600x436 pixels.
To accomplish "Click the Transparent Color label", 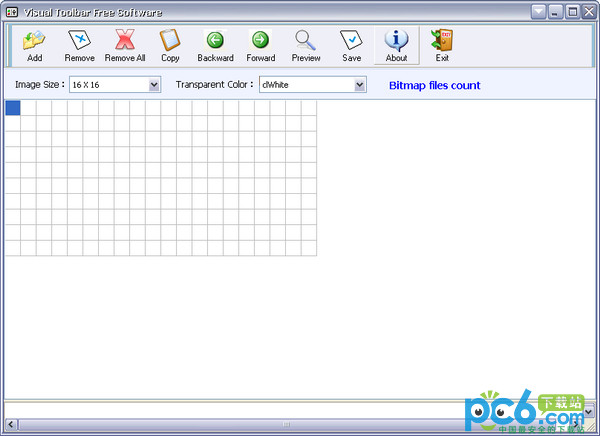I will 214,85.
